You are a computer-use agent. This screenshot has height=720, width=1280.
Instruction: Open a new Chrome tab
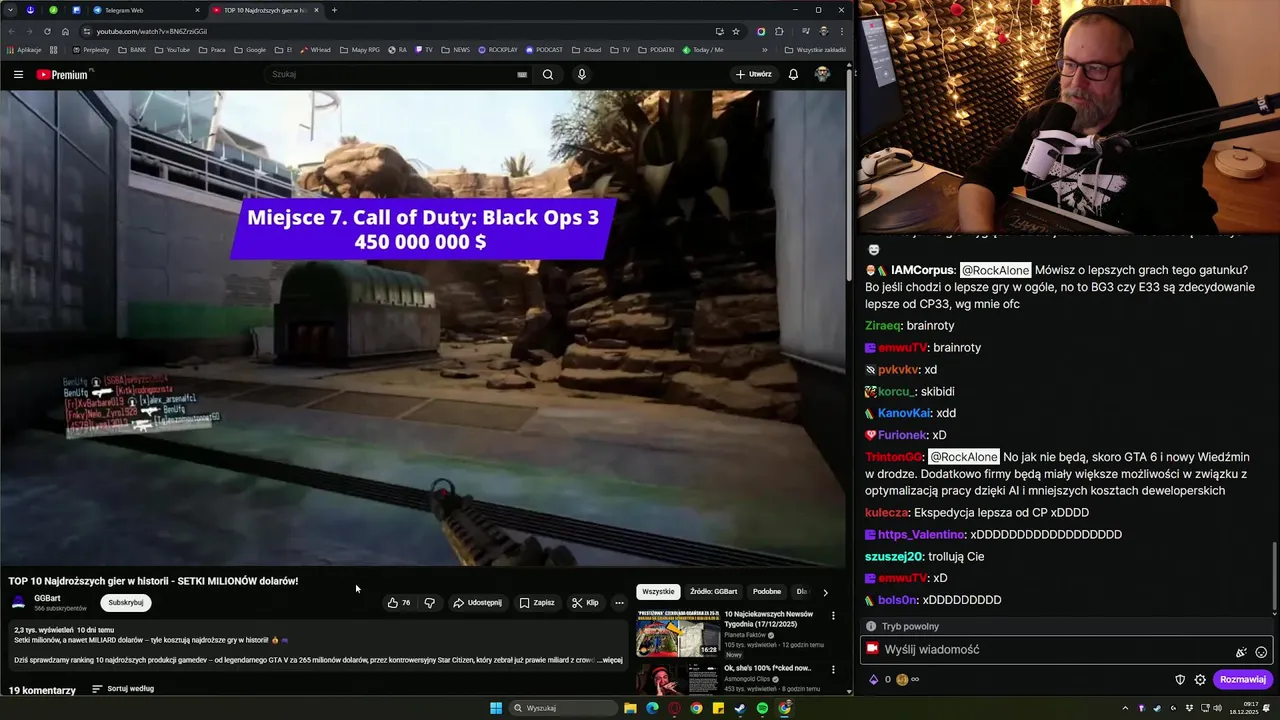334,10
